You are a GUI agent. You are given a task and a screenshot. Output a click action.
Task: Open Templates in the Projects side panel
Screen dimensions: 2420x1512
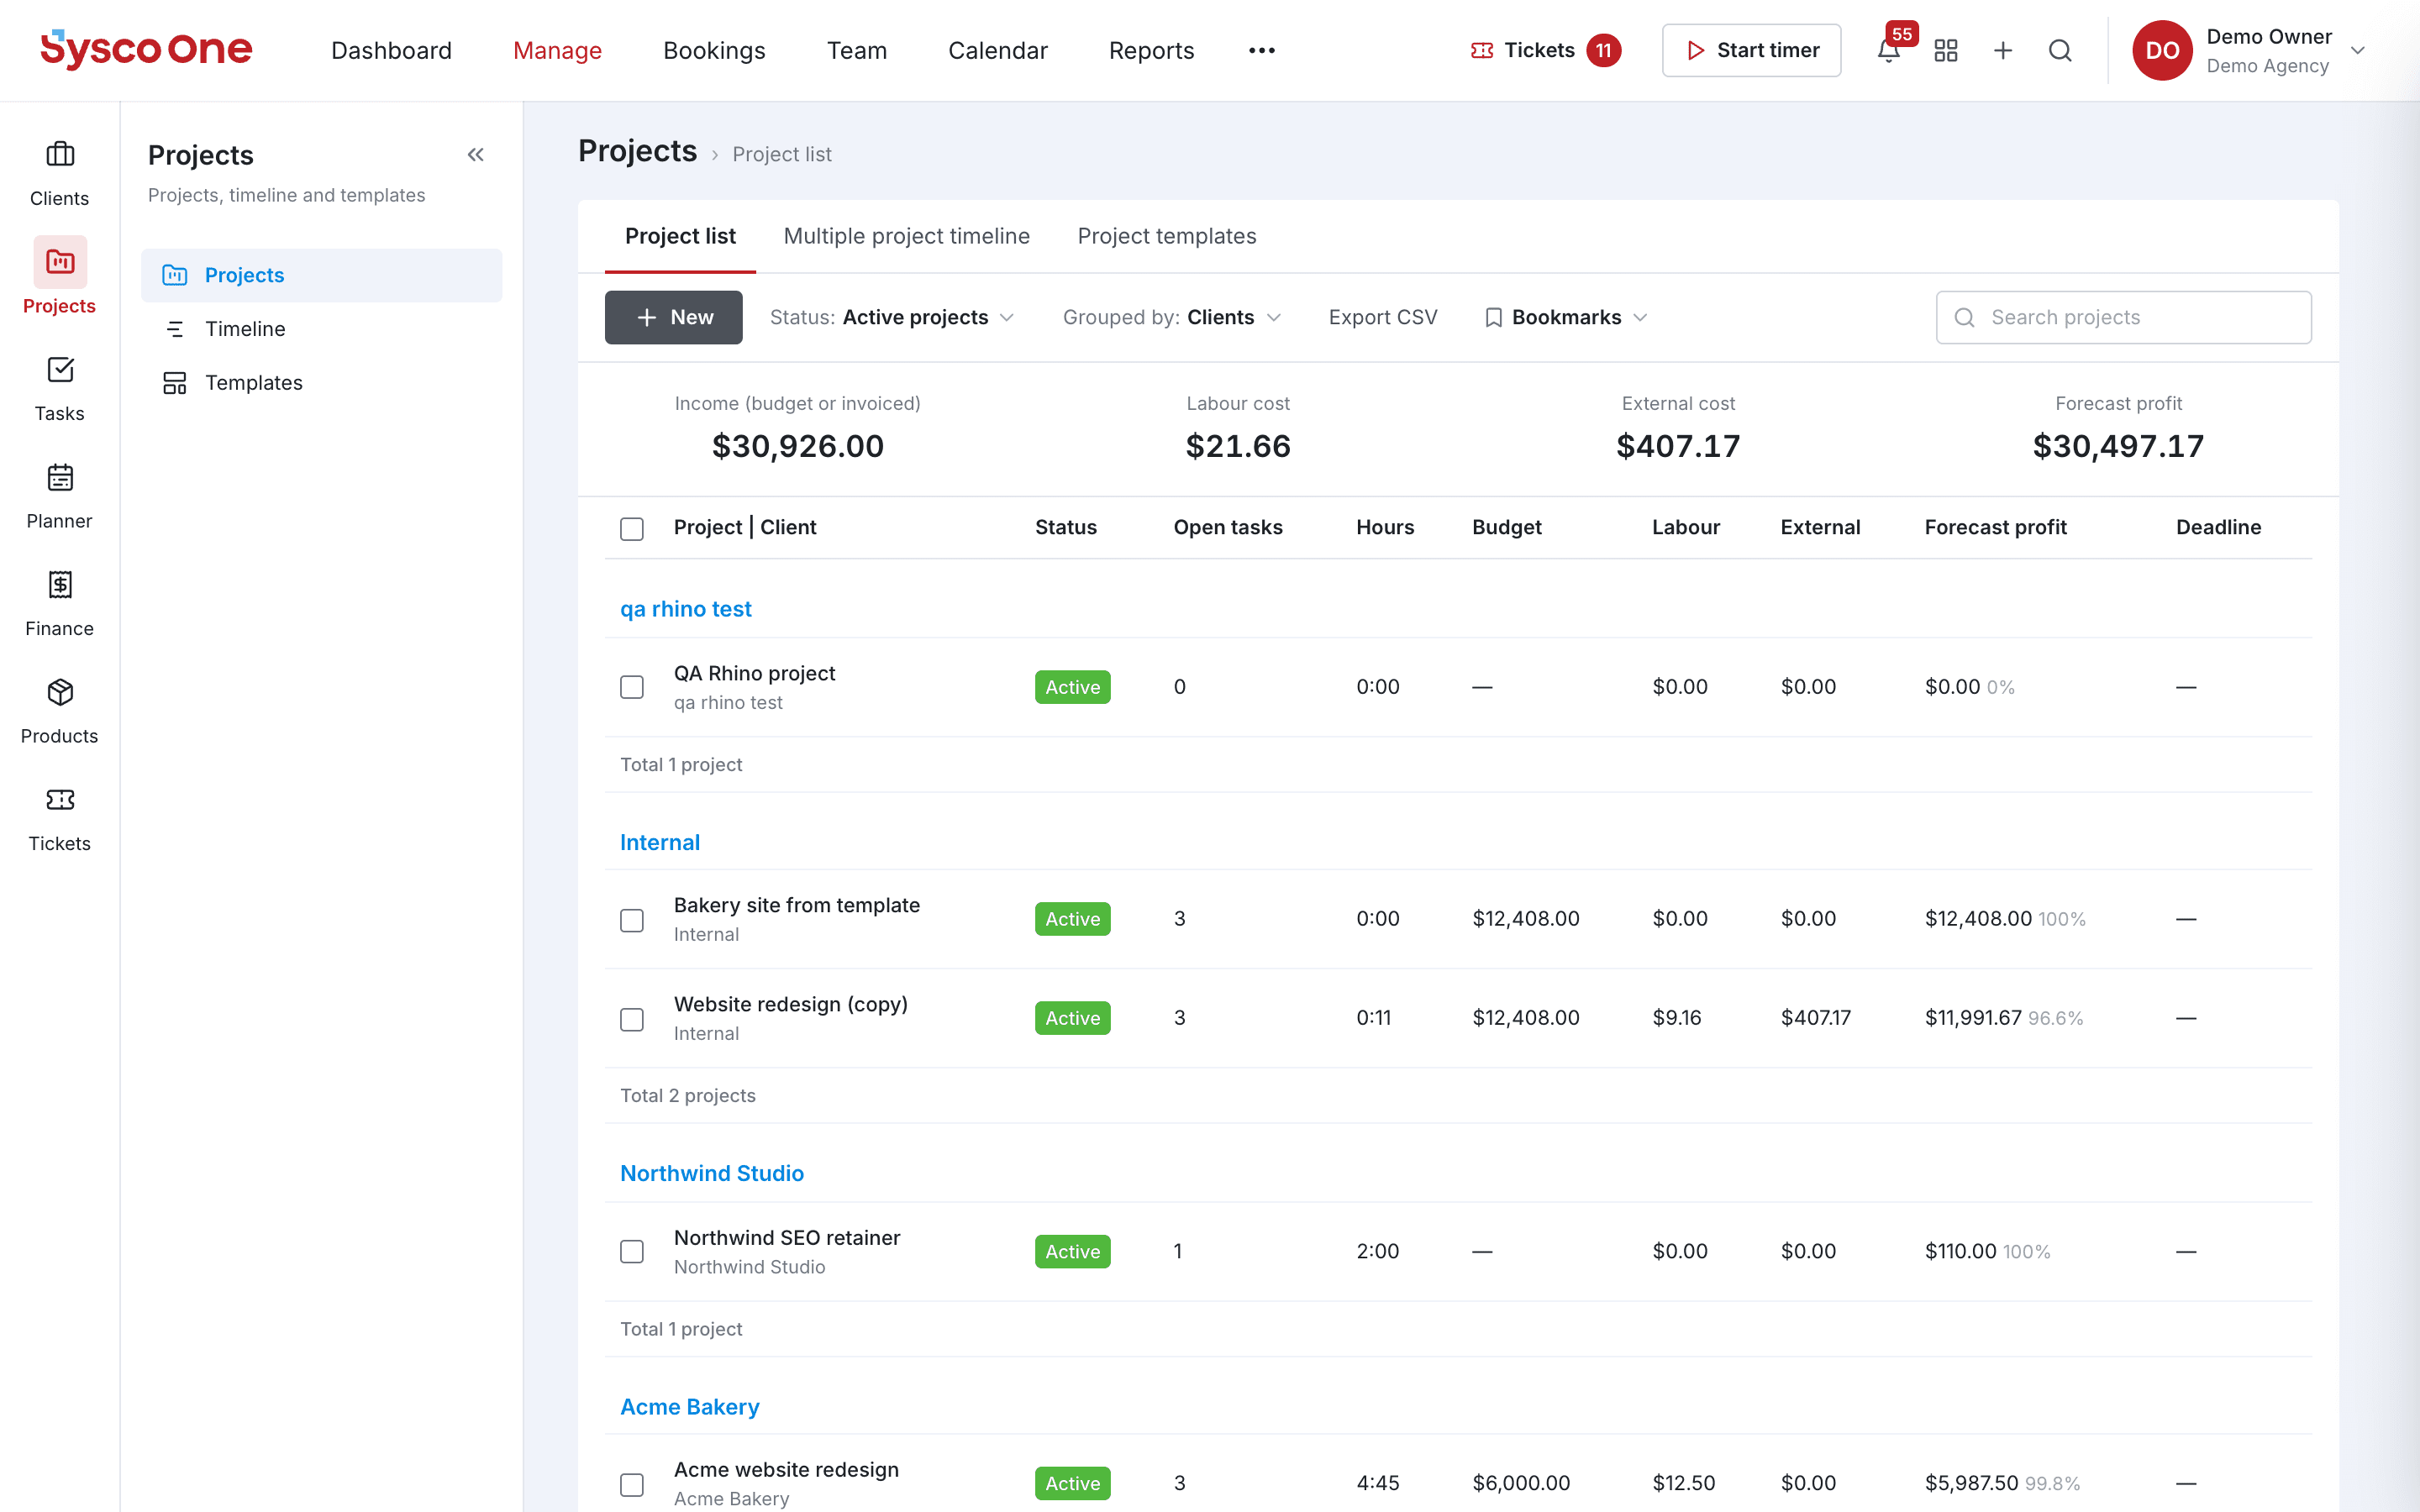[x=322, y=383]
